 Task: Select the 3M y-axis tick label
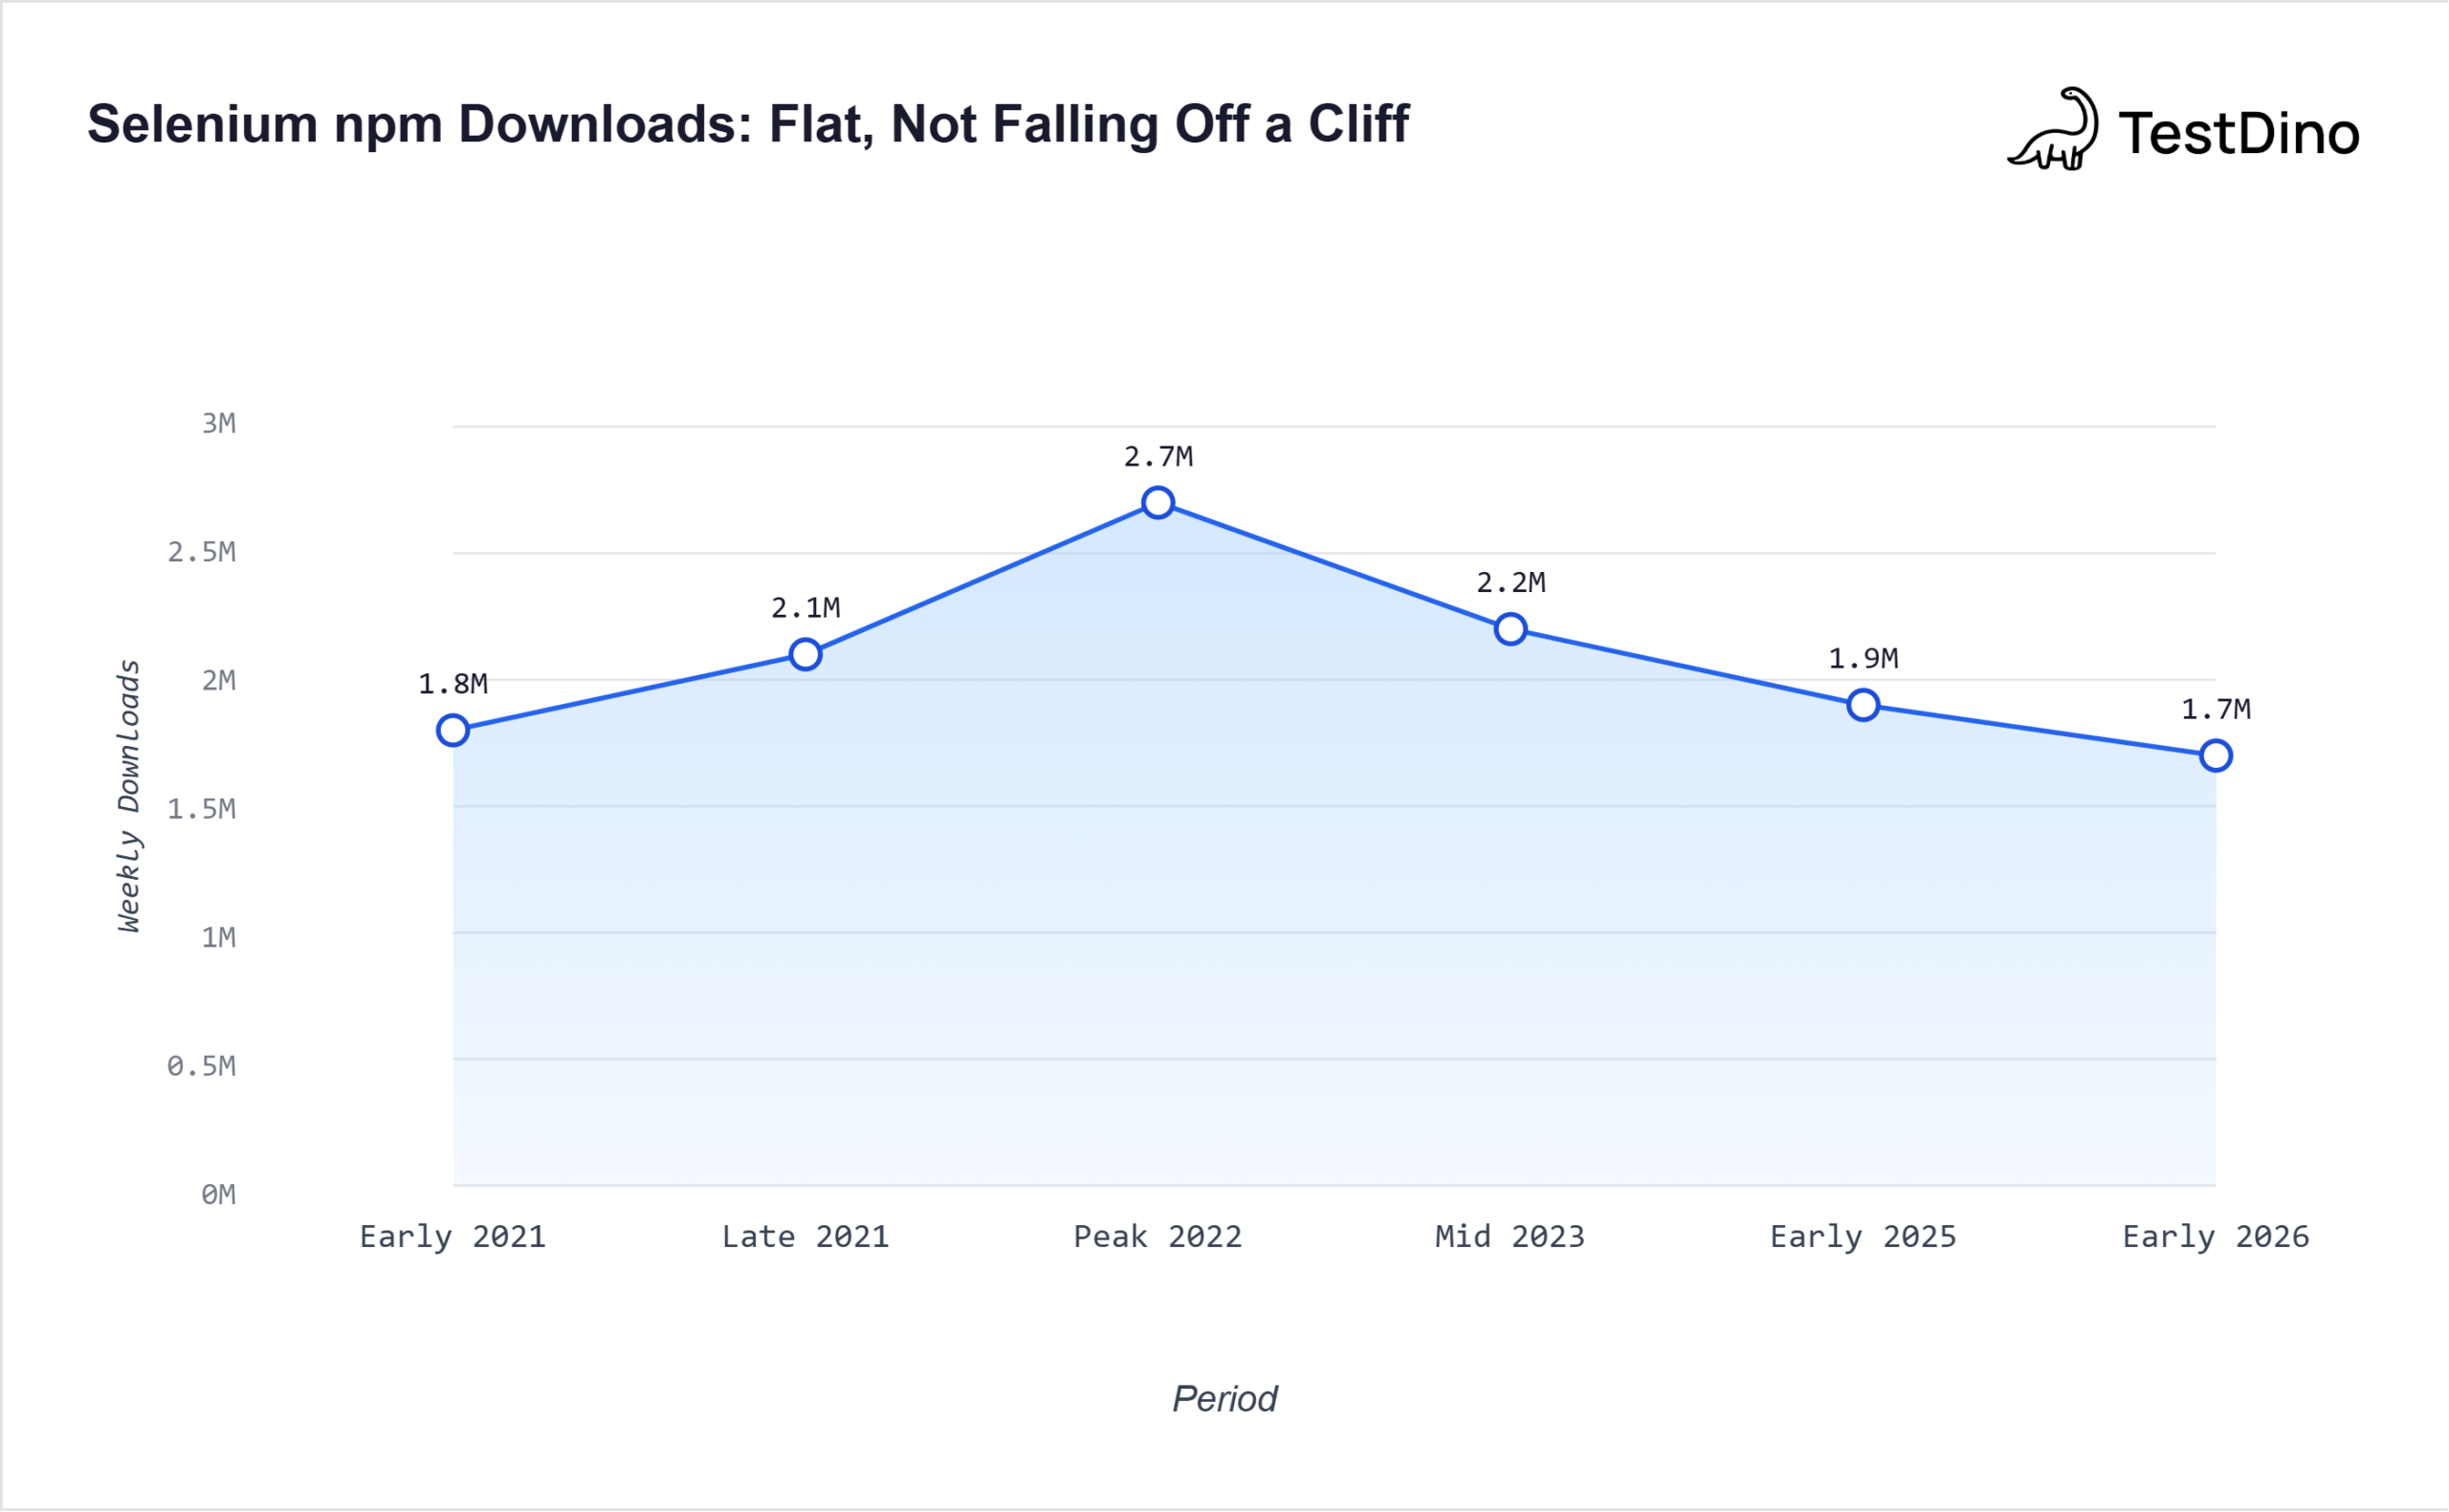[219, 424]
